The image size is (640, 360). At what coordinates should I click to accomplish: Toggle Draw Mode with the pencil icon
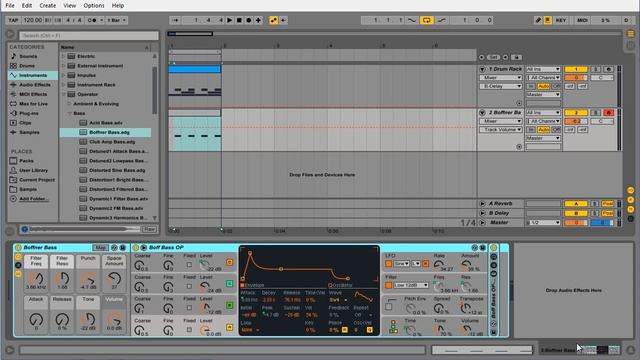click(538, 20)
